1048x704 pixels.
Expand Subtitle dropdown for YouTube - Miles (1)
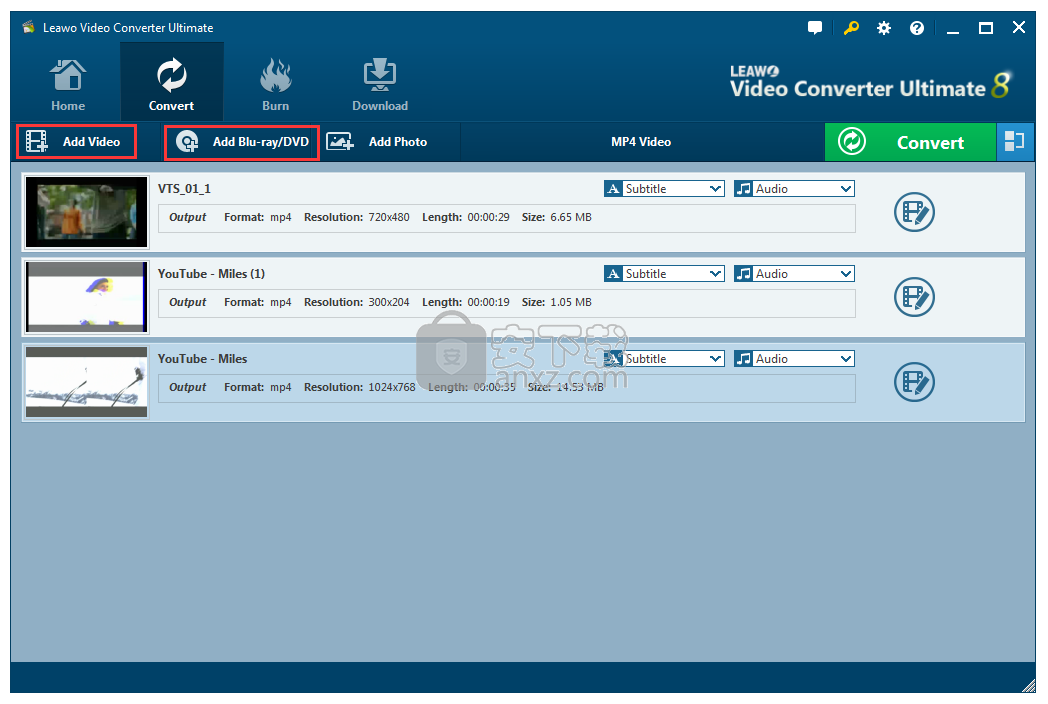pos(664,273)
